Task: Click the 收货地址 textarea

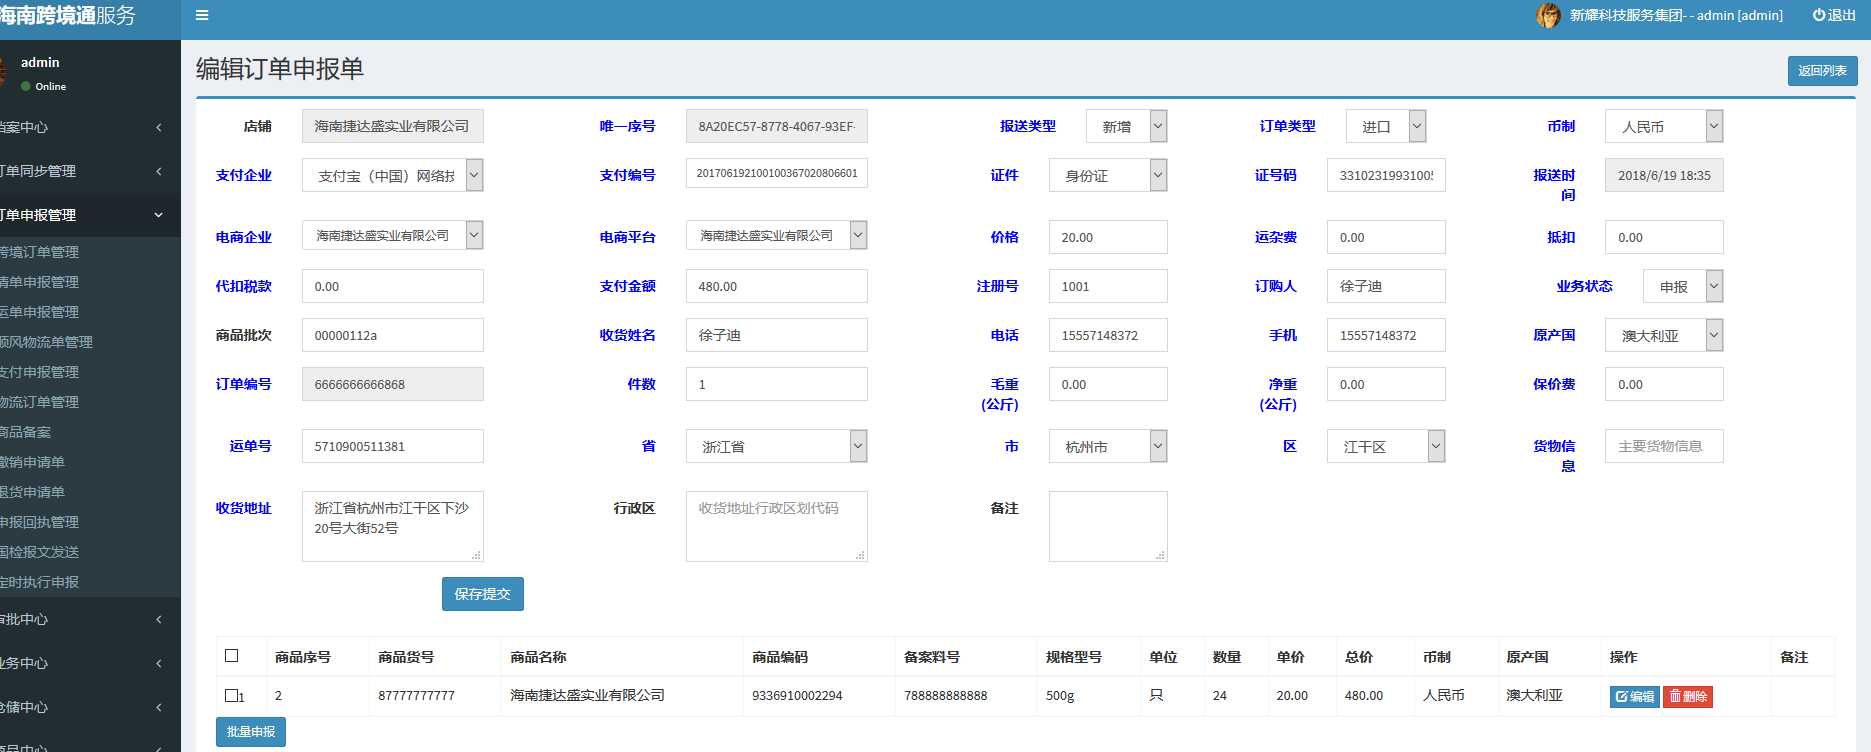Action: pos(393,526)
